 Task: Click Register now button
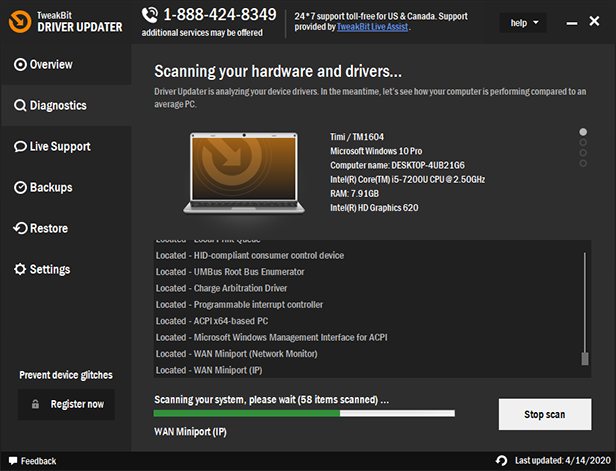pos(66,404)
